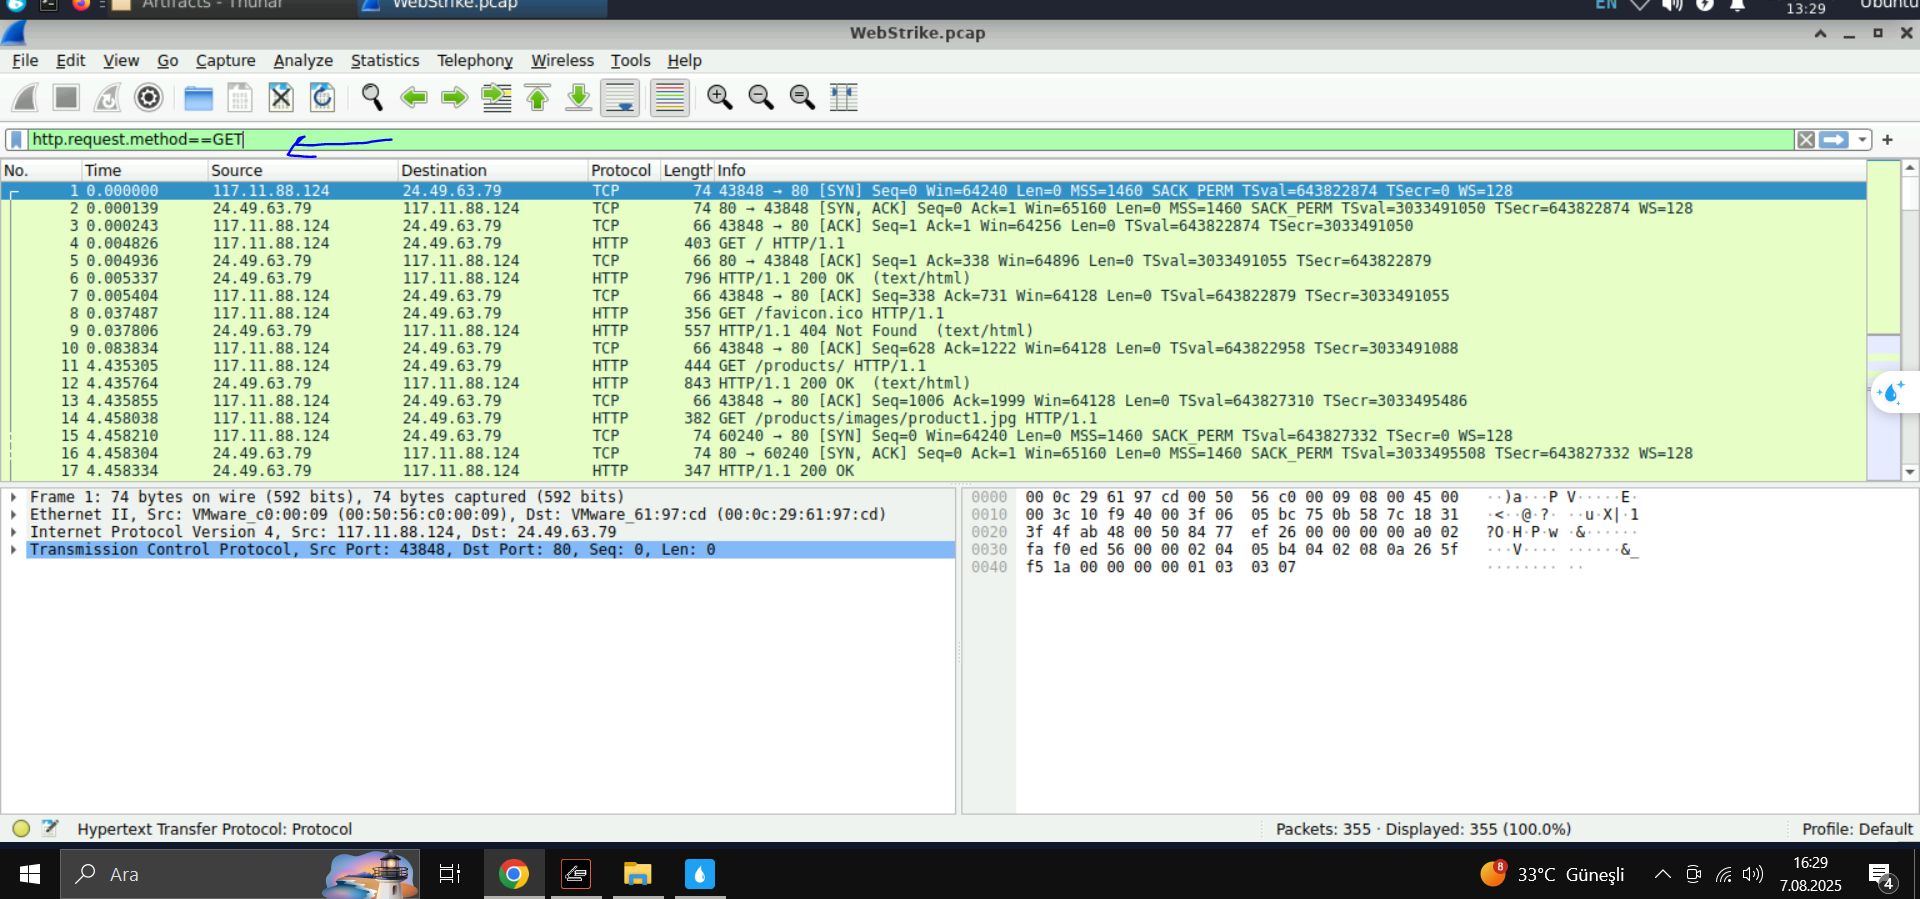Clear the display filter
This screenshot has height=899, width=1920.
(x=1806, y=140)
